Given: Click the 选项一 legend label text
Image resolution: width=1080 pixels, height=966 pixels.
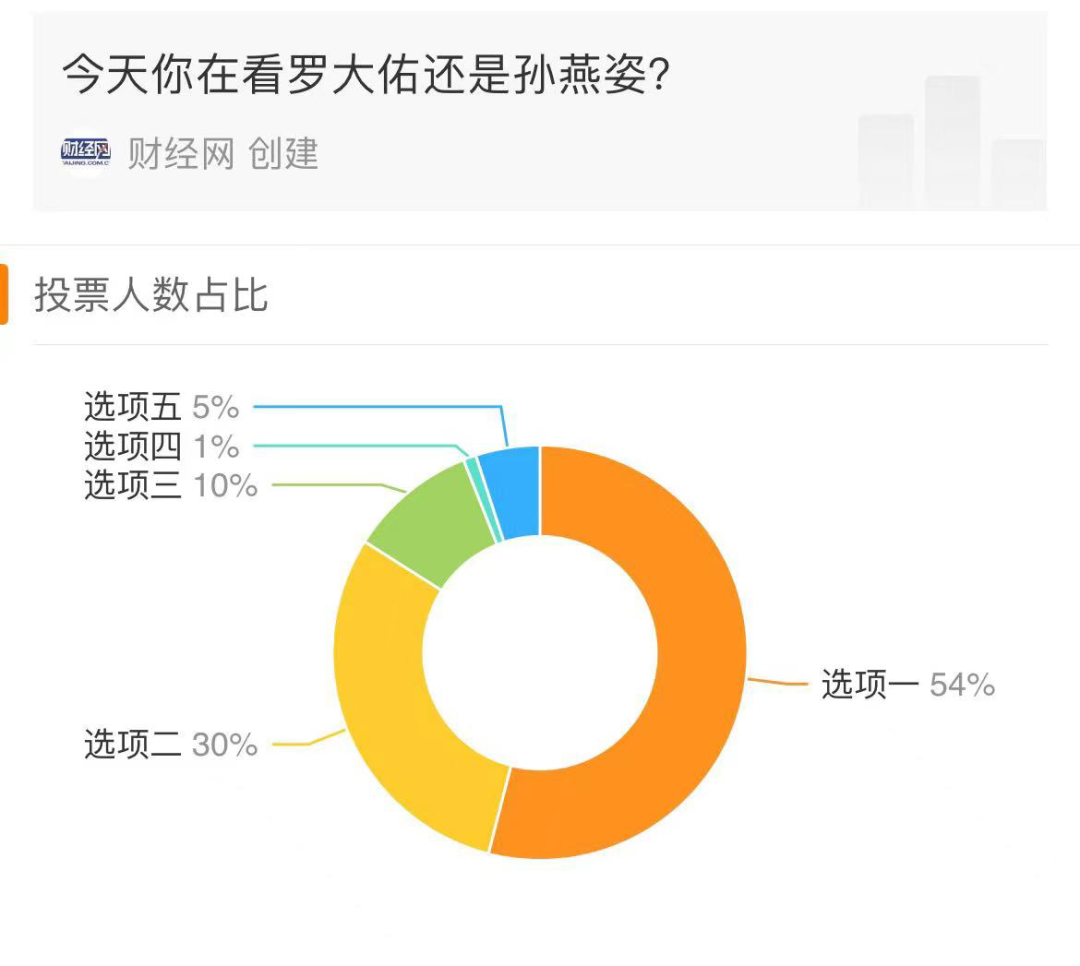Looking at the screenshot, I should click(870, 684).
